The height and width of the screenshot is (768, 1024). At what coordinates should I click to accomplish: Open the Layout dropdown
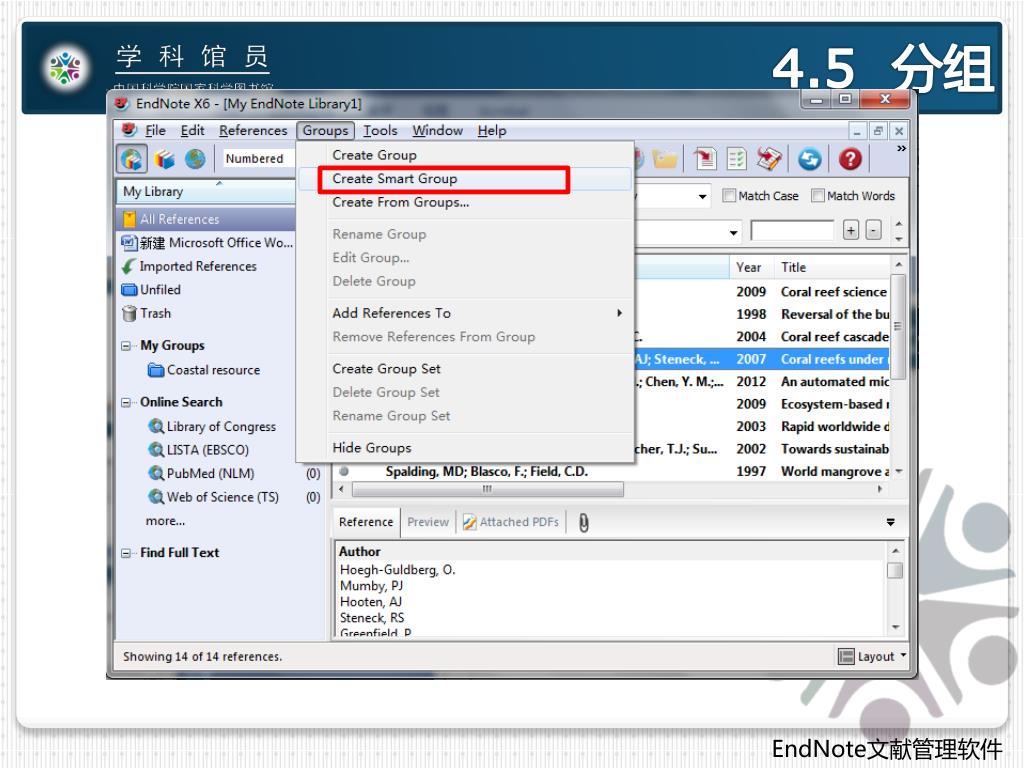pos(872,656)
